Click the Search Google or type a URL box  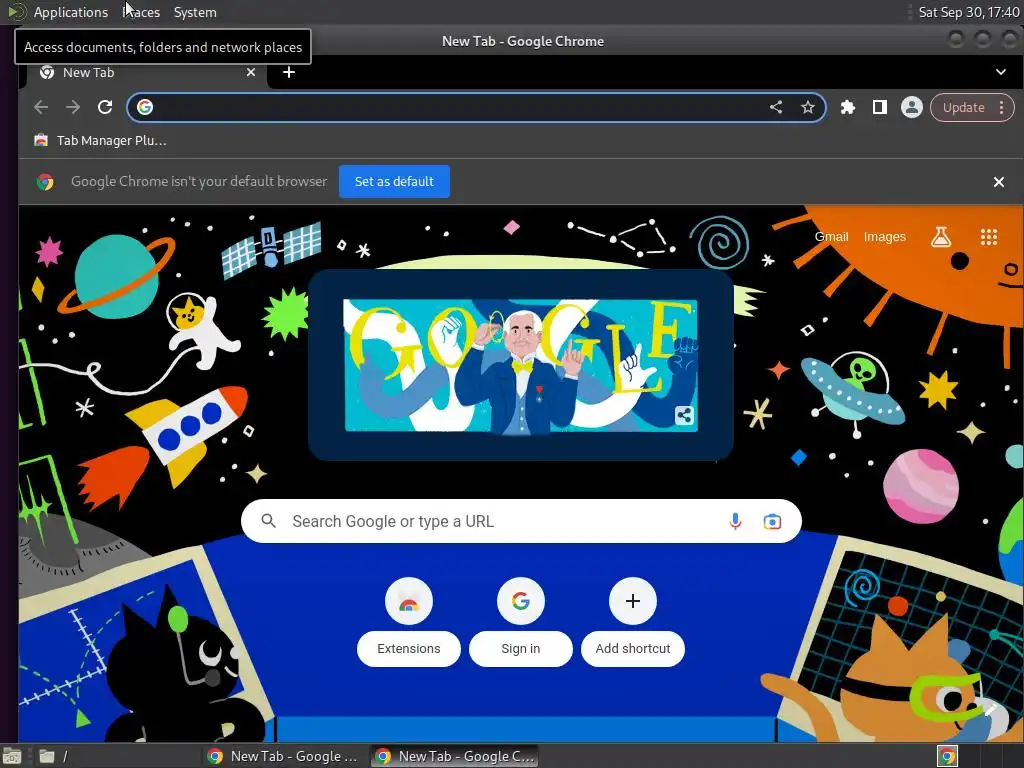tap(521, 521)
